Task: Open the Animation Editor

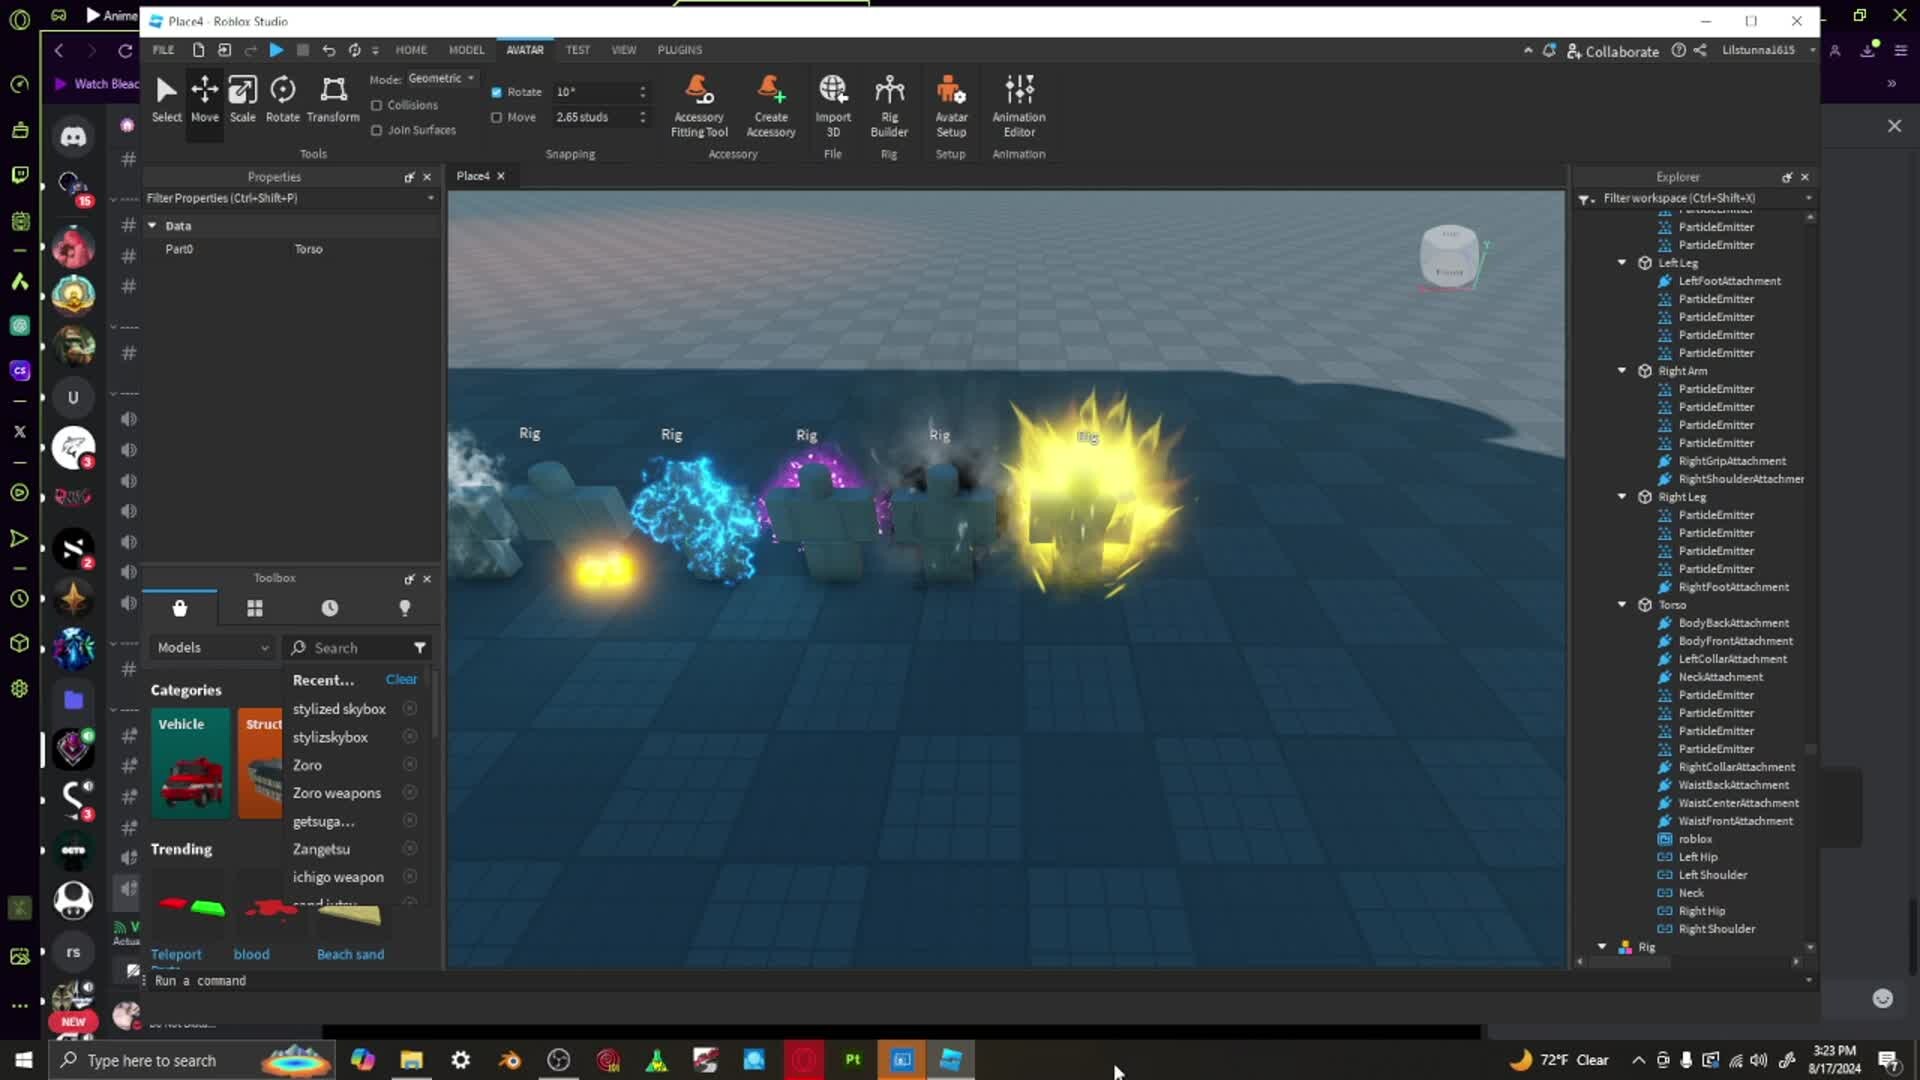Action: [1018, 100]
